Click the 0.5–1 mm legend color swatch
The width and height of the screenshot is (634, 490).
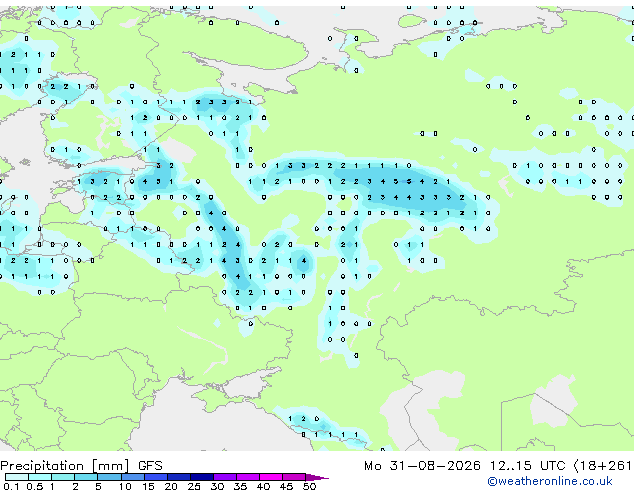click(x=40, y=477)
